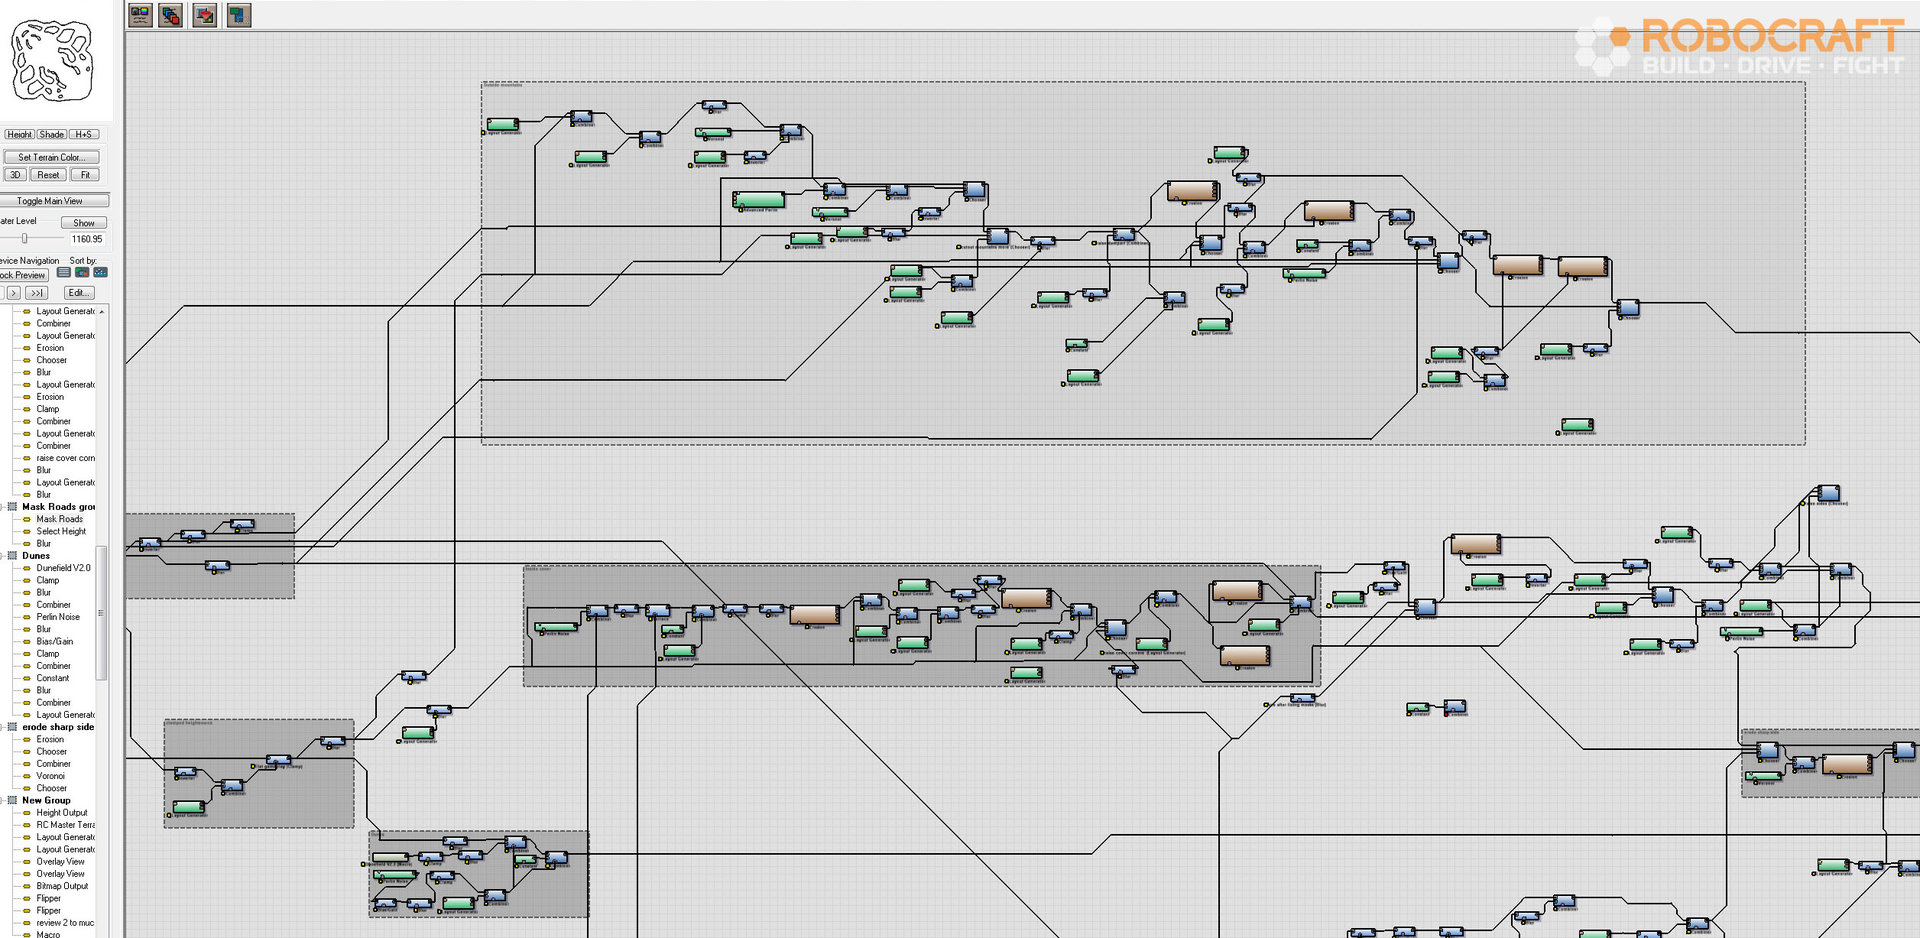The image size is (1920, 938).
Task: Click the Select Height device icon in tree
Action: click(27, 532)
